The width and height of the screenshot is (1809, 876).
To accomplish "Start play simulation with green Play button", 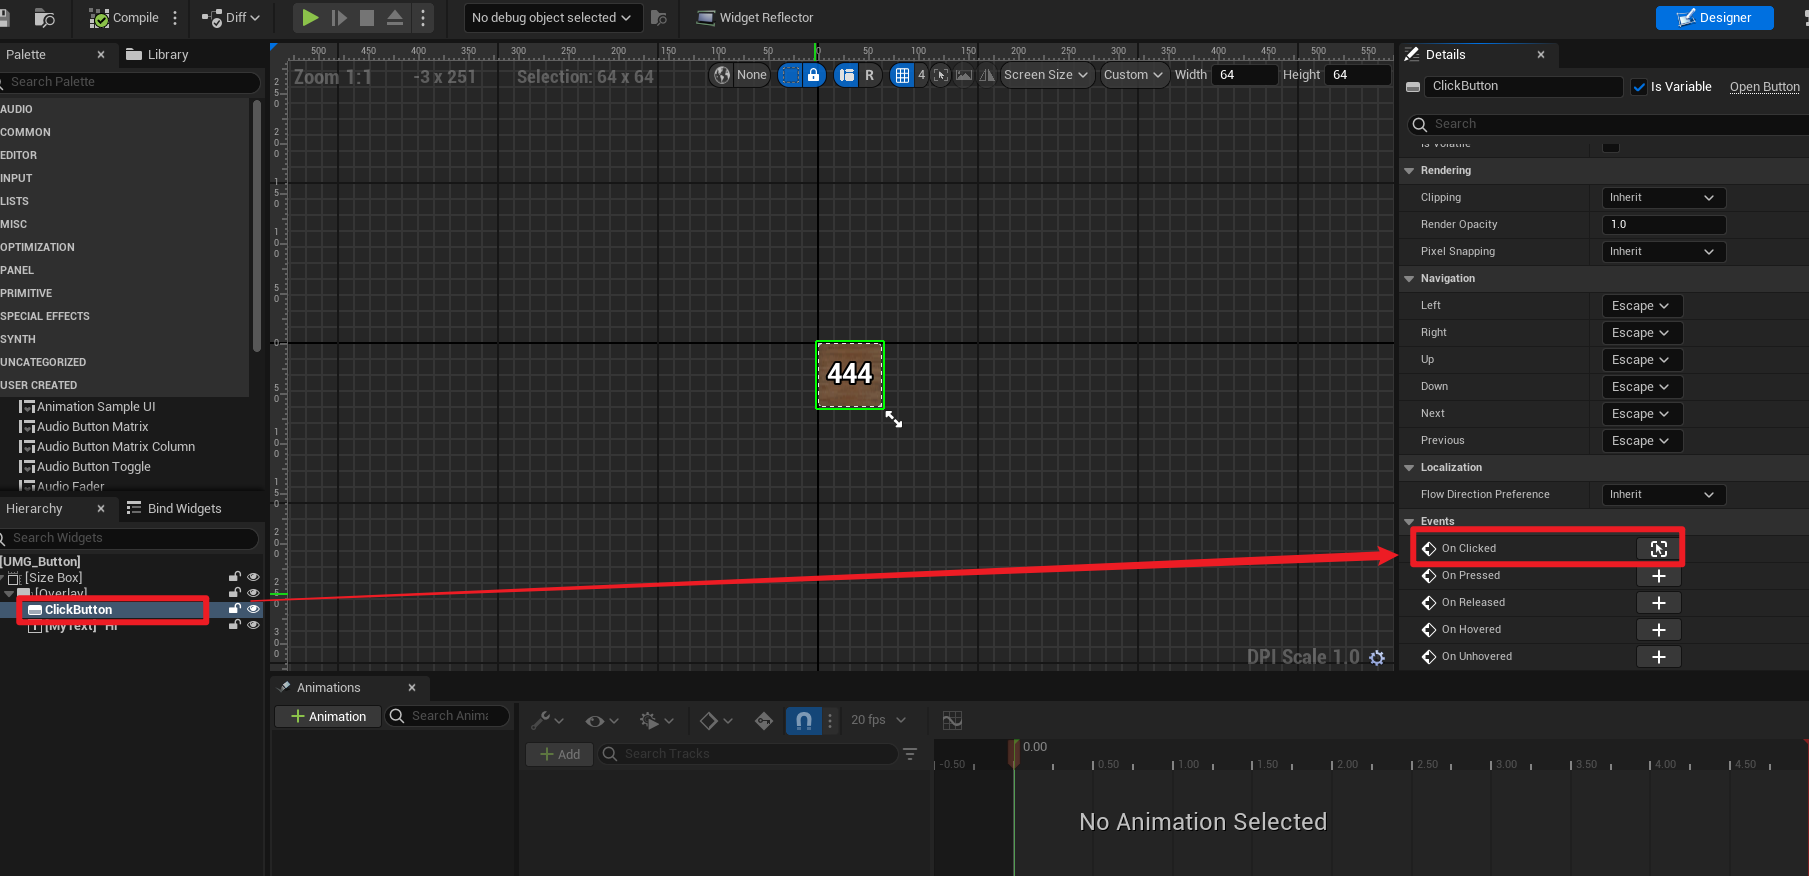I will [310, 18].
